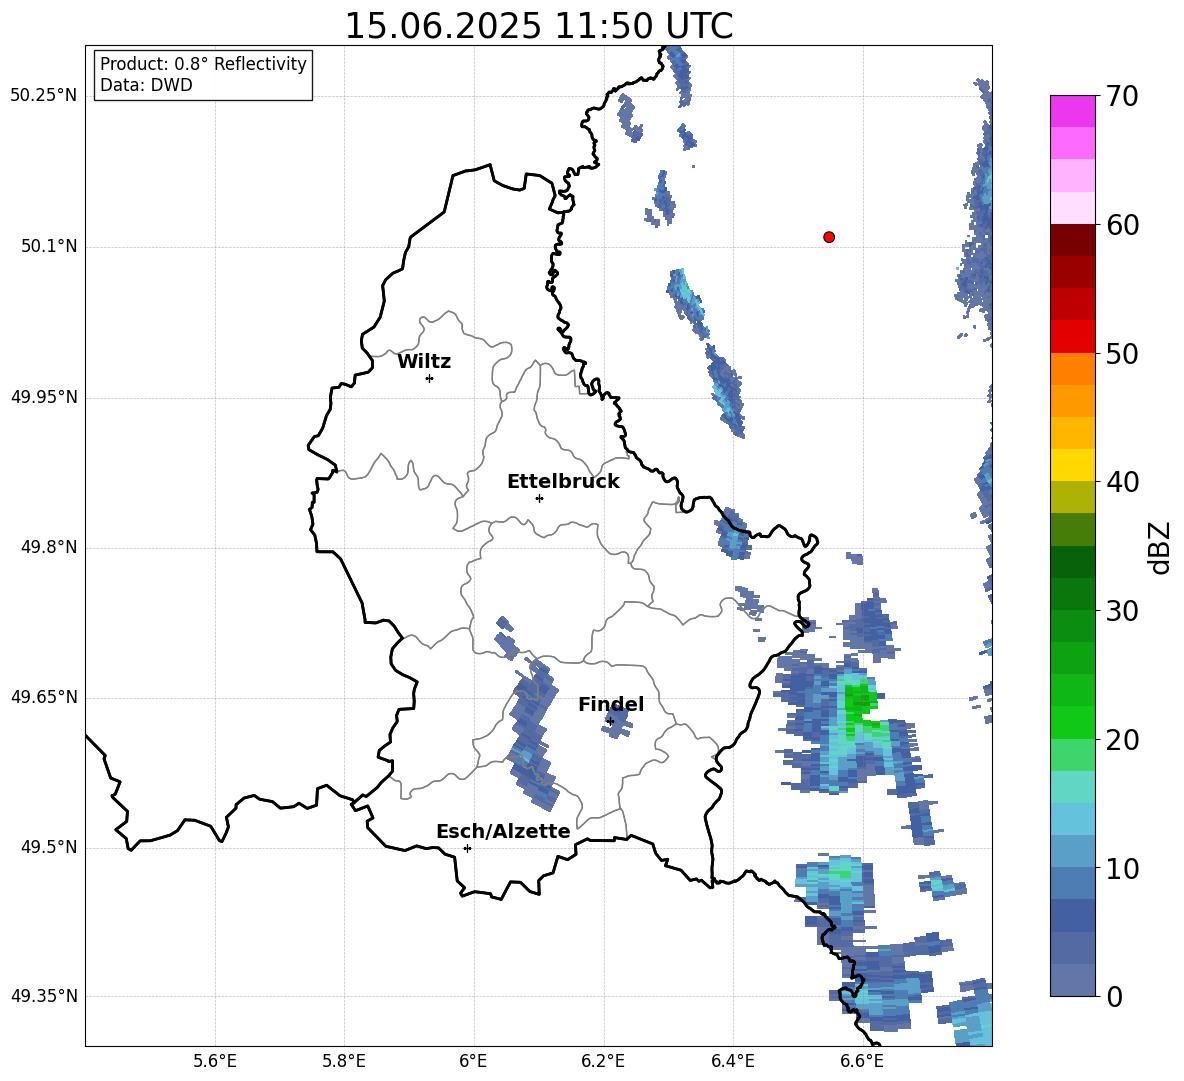The width and height of the screenshot is (1184, 1081).
Task: Click the Ettelbruck city label
Action: (x=563, y=482)
